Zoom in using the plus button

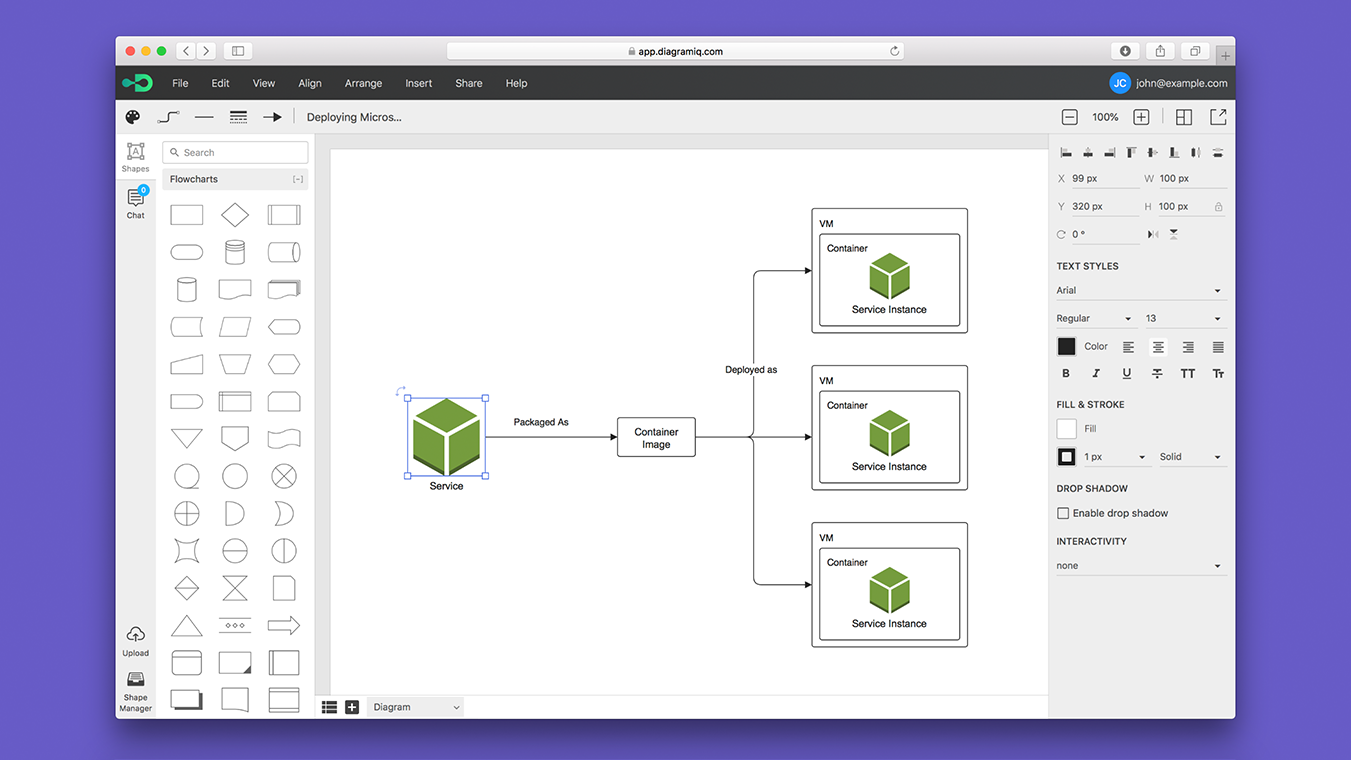1141,117
